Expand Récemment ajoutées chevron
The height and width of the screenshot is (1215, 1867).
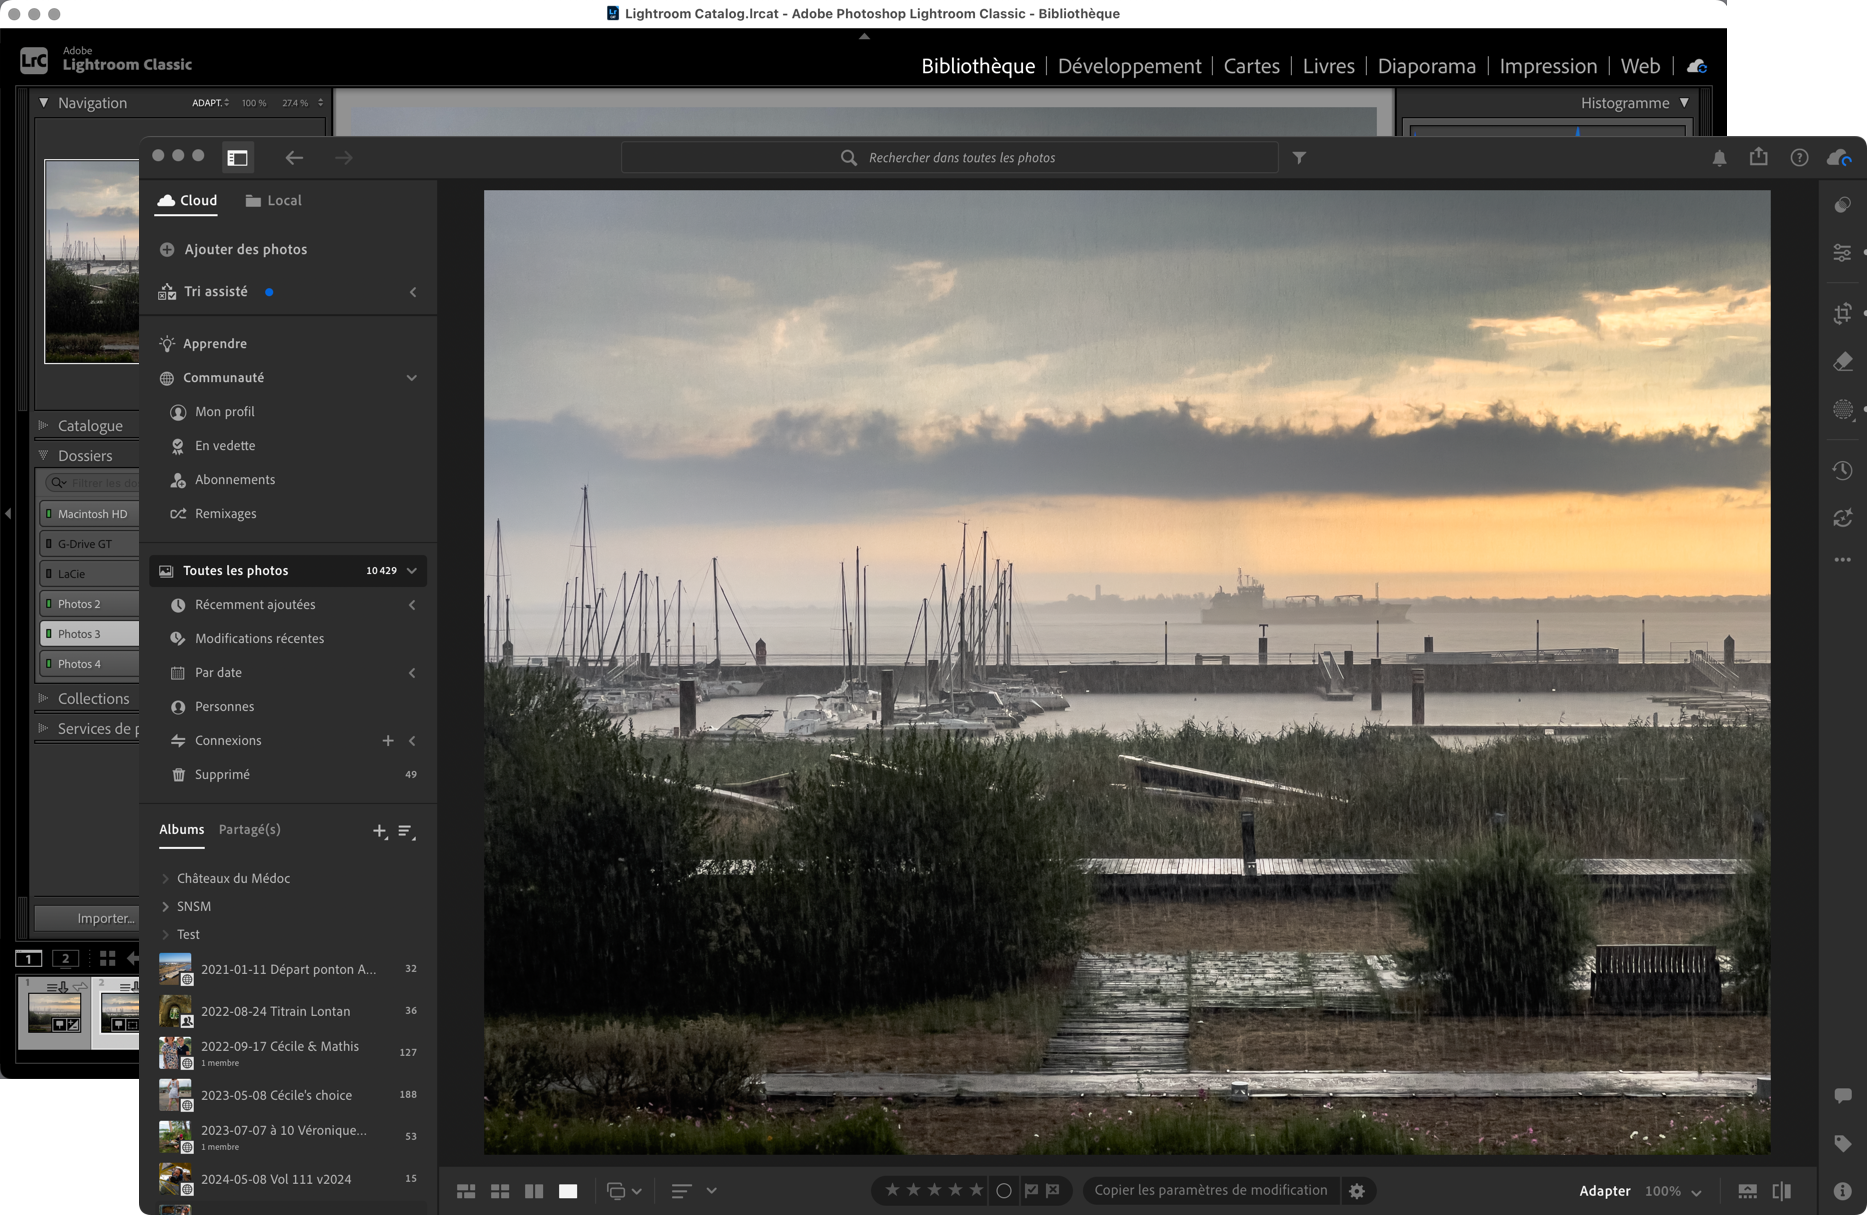click(x=412, y=605)
